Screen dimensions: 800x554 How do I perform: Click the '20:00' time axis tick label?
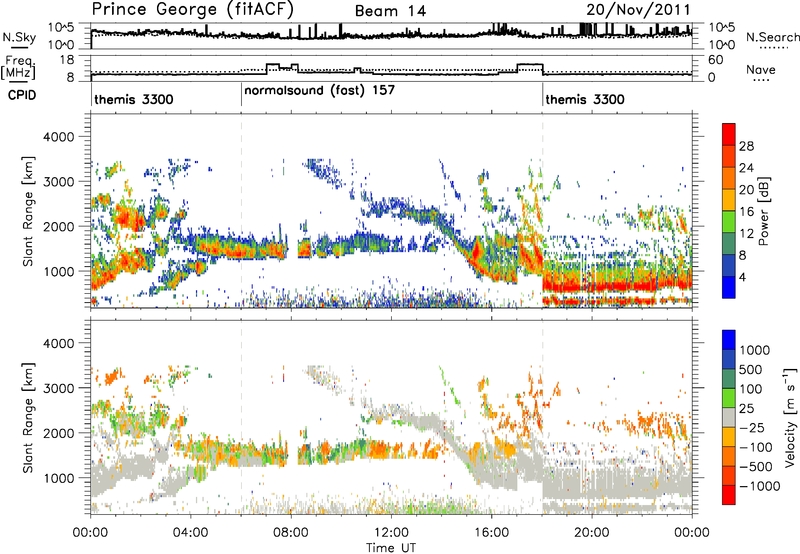(591, 533)
